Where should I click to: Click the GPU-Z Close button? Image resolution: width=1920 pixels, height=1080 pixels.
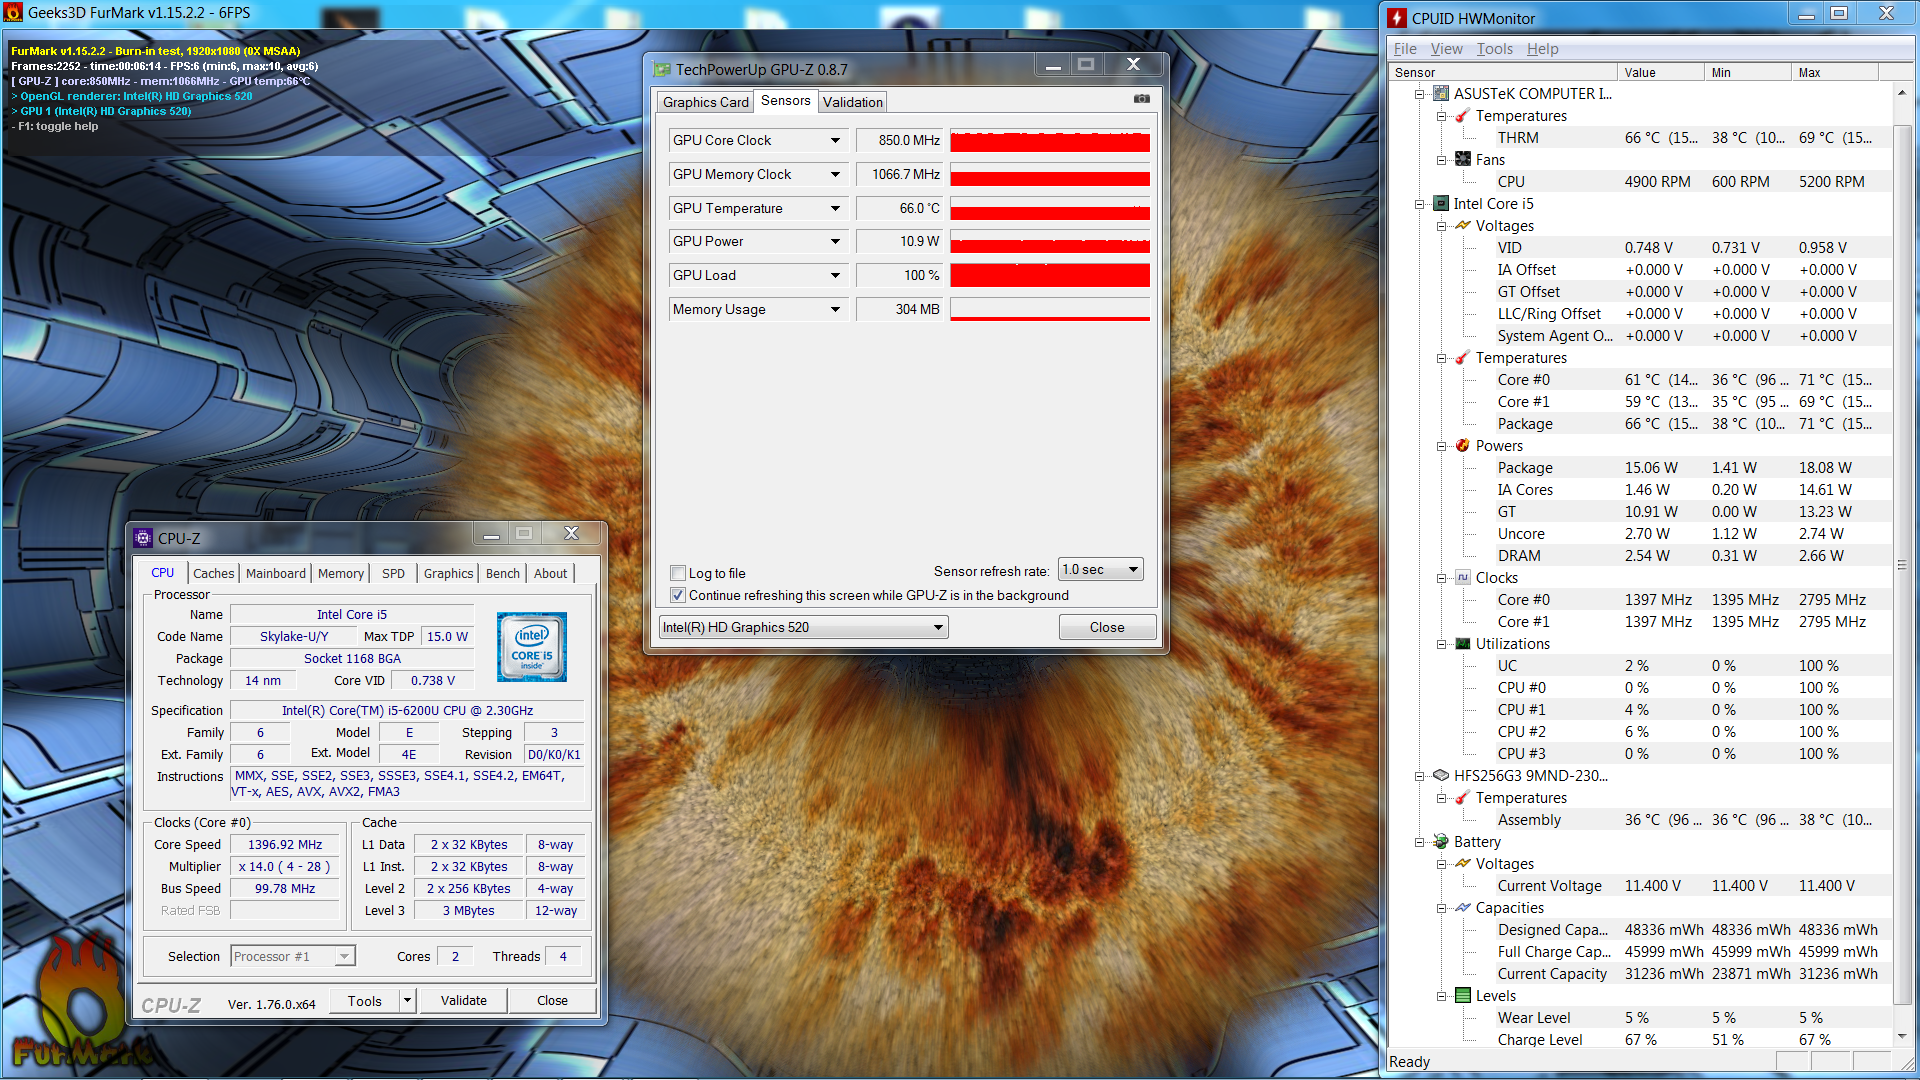coord(1107,627)
